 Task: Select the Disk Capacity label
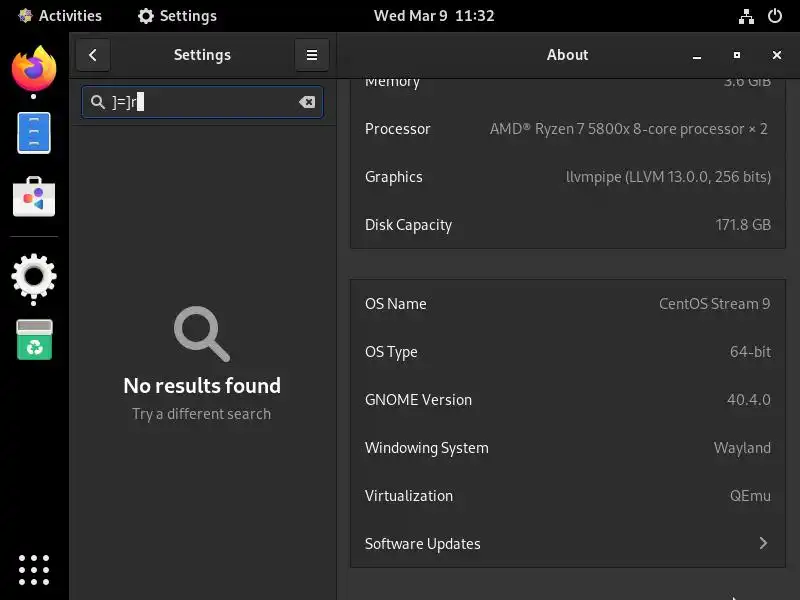coord(408,225)
